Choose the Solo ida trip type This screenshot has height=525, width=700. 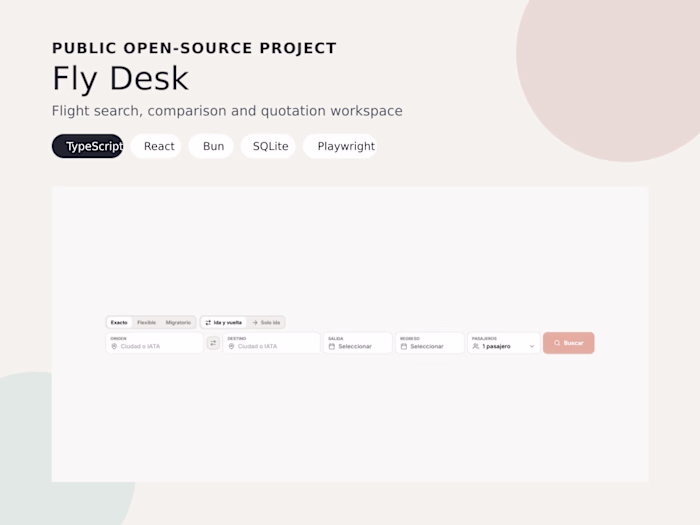click(266, 322)
